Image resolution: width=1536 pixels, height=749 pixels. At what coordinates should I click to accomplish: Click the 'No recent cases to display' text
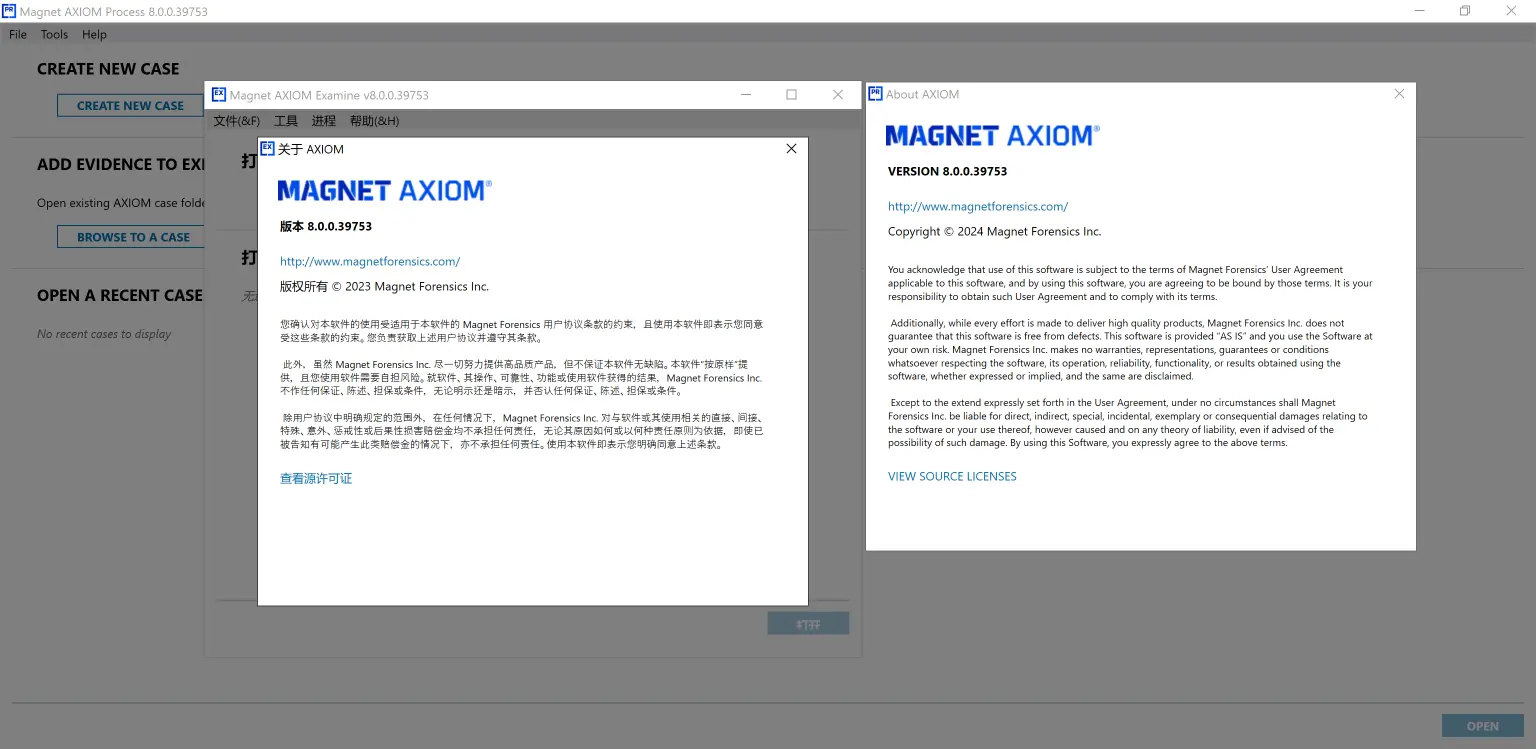click(104, 334)
